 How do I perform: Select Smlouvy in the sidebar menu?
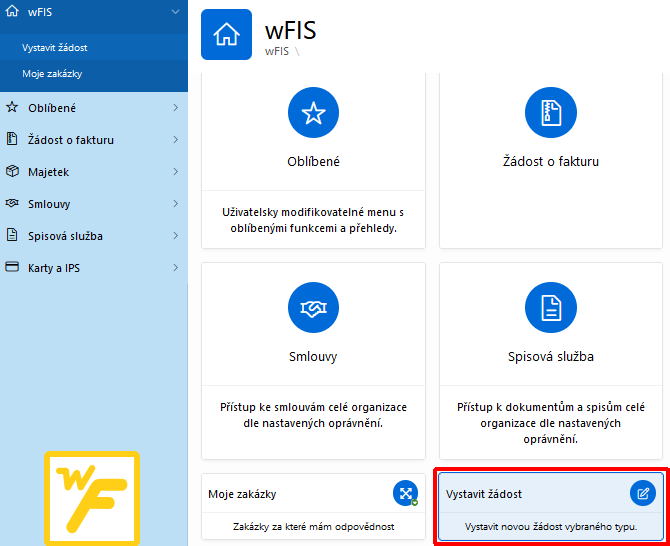49,204
